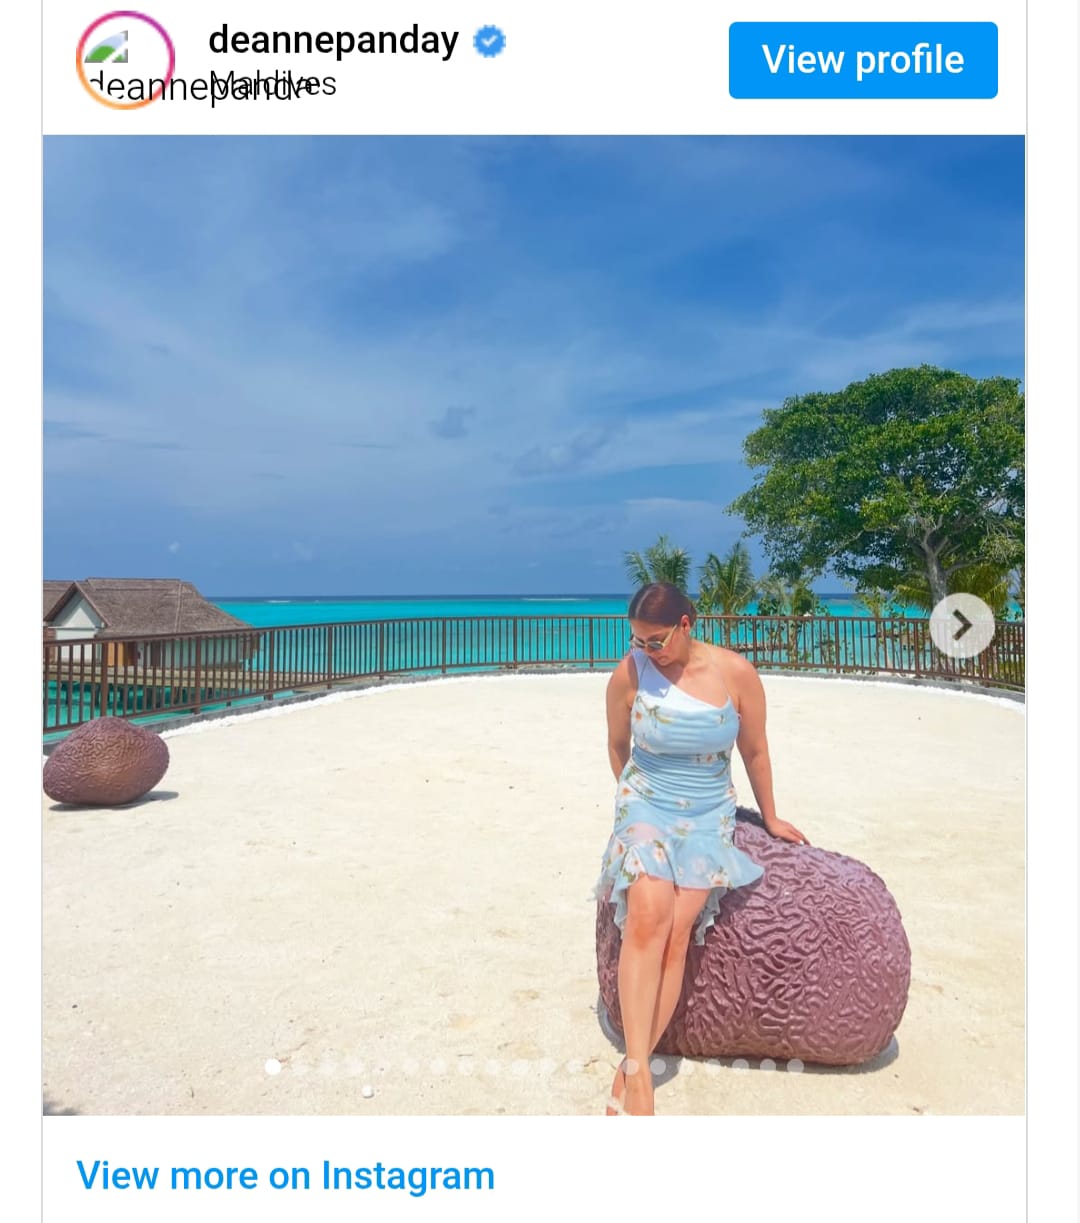Viewport: 1080px width, 1223px height.
Task: Open View more on Instagram link
Action: (x=285, y=1176)
